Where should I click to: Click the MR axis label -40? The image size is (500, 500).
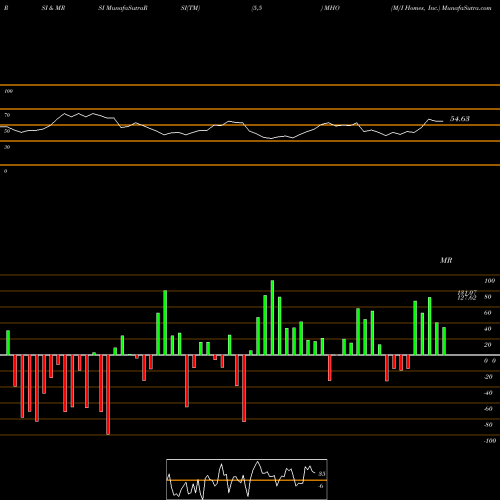coord(488,393)
